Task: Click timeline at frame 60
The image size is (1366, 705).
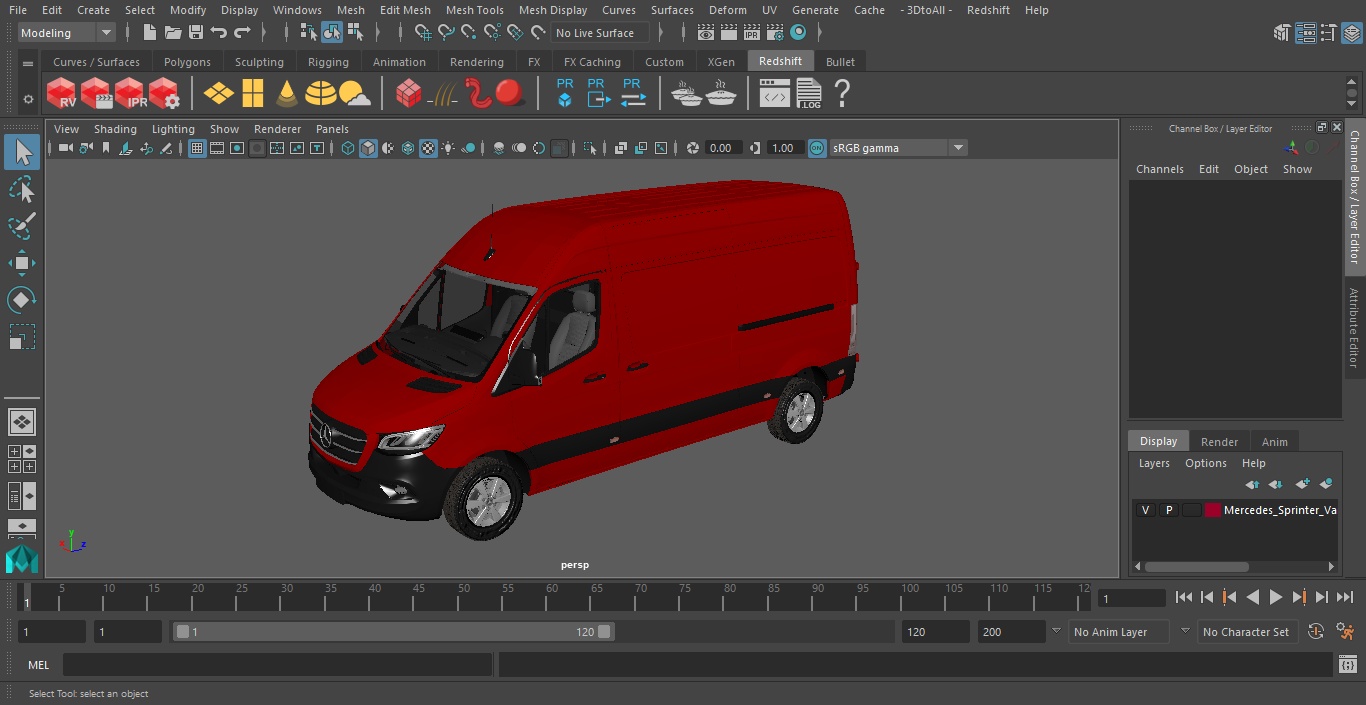Action: pyautogui.click(x=553, y=597)
